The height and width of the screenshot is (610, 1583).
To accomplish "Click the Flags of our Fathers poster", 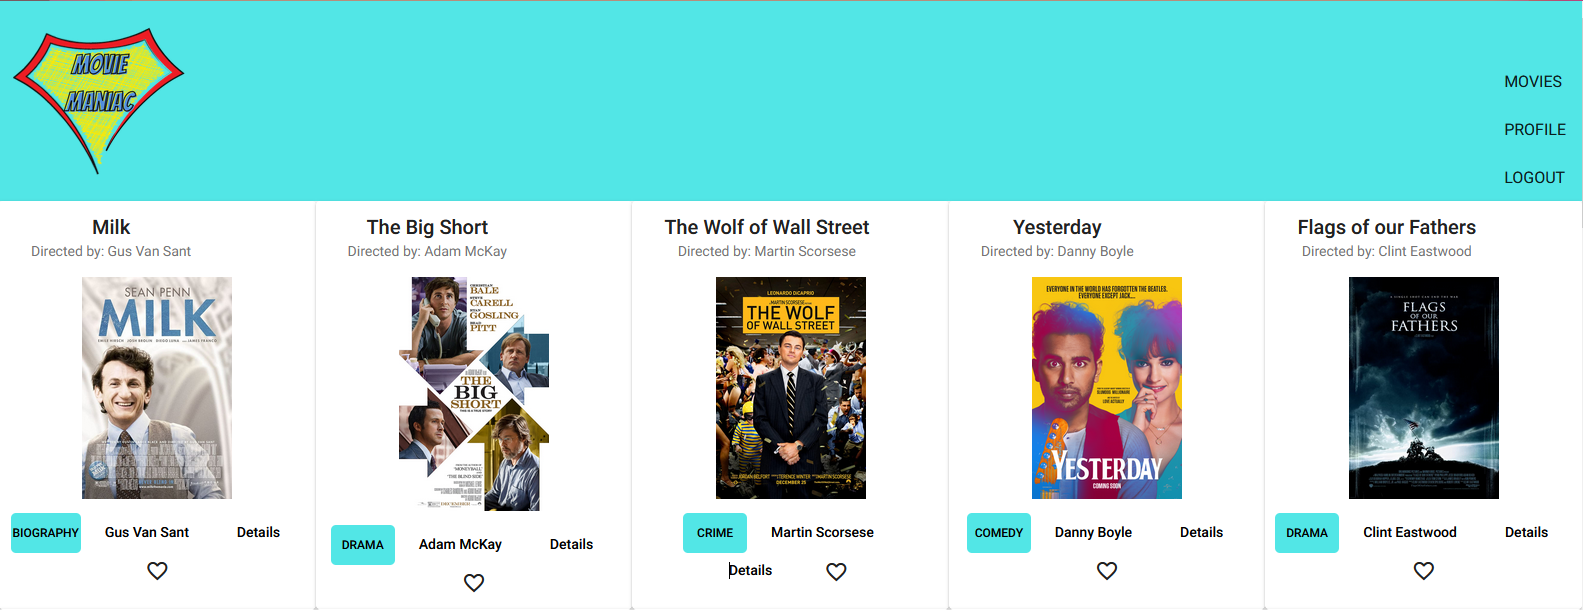I will coord(1424,388).
